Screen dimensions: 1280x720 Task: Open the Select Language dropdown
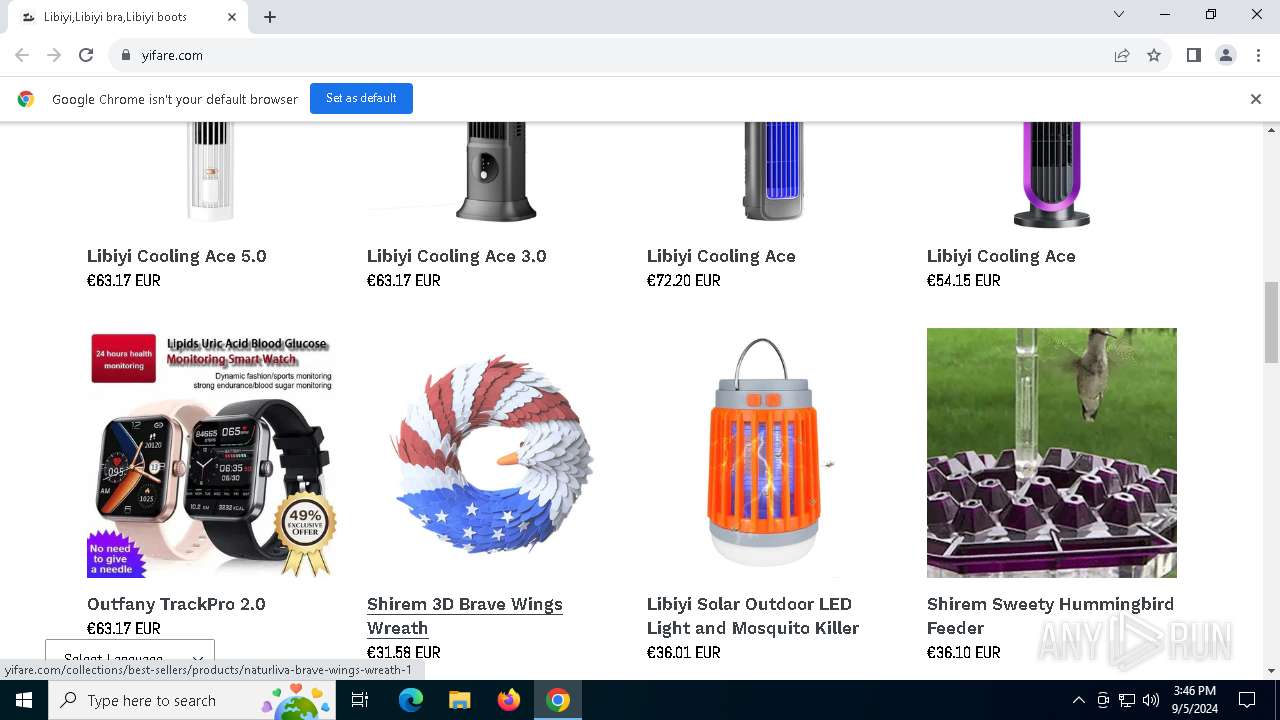pyautogui.click(x=130, y=659)
